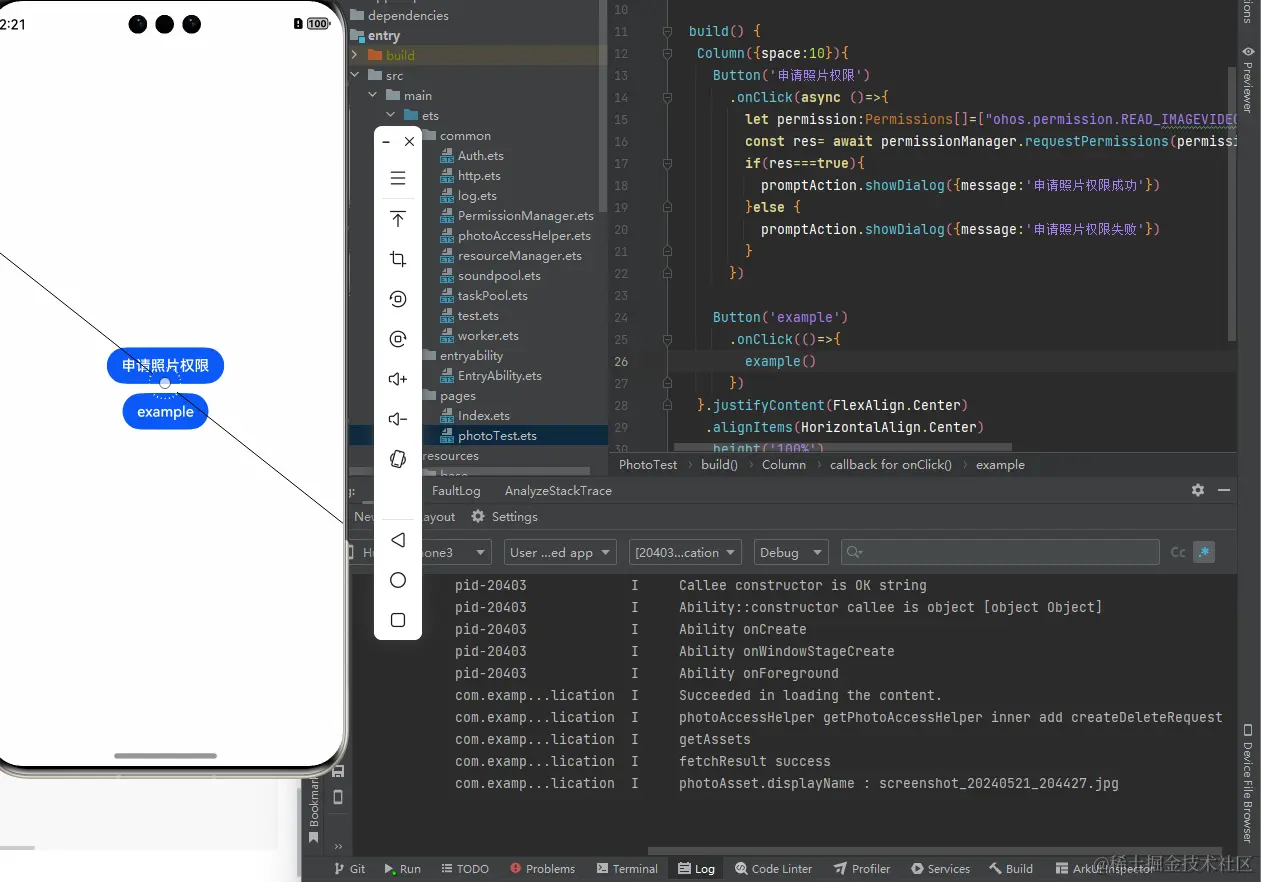The image size is (1261, 882).
Task: Toggle the Cc match case filter
Action: click(x=1178, y=552)
